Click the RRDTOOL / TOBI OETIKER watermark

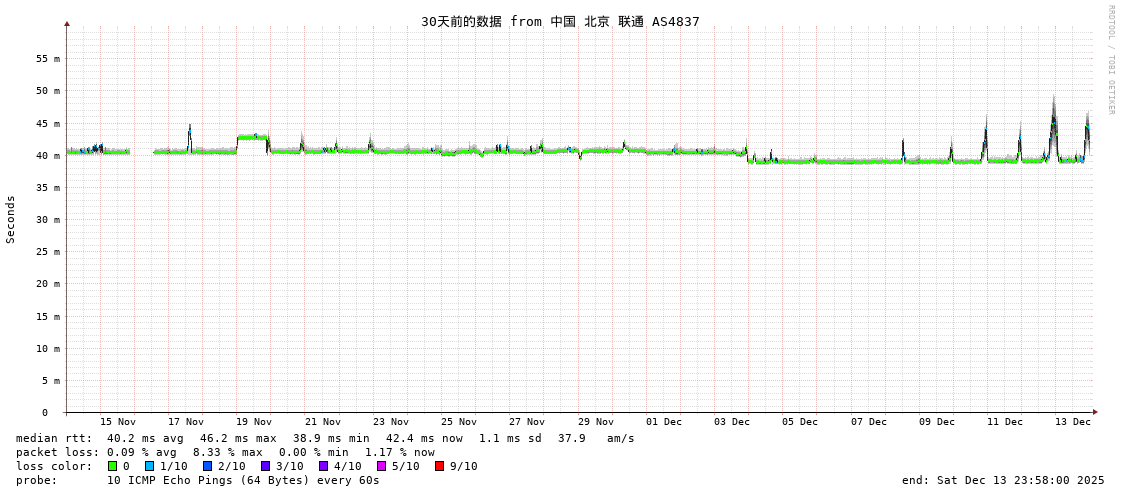tap(1110, 60)
